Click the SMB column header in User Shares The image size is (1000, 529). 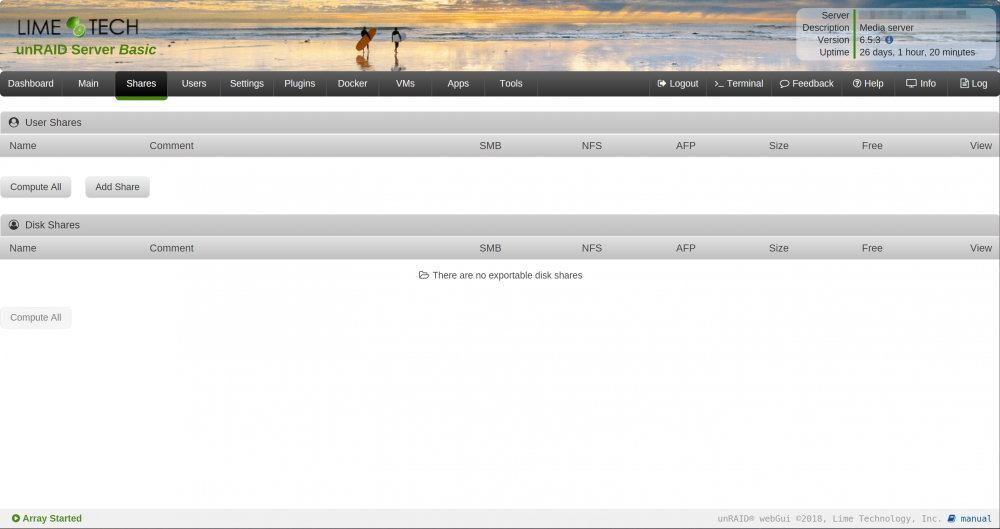point(490,145)
